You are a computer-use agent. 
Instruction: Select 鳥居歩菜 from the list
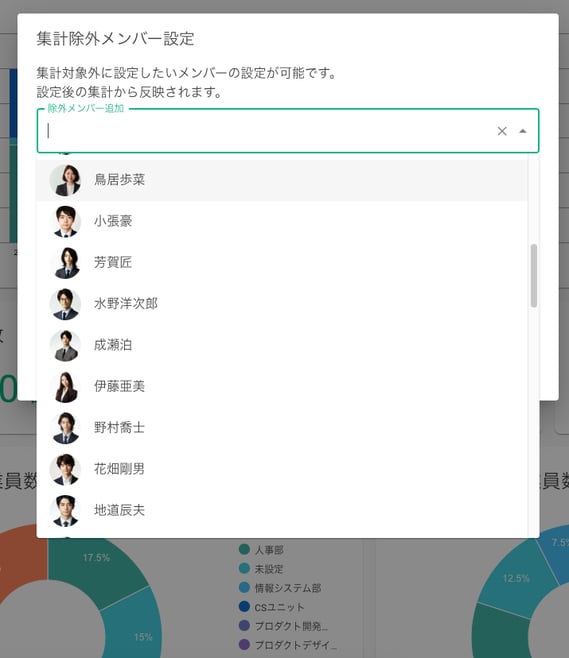(x=282, y=180)
